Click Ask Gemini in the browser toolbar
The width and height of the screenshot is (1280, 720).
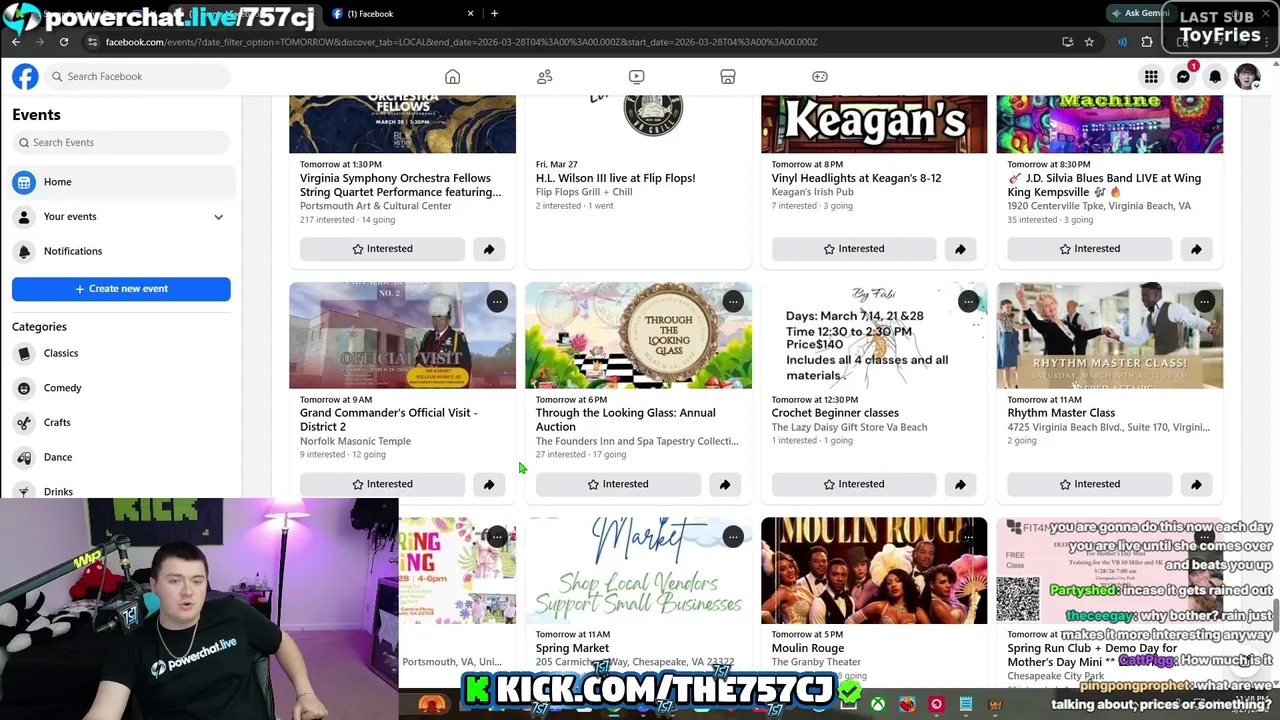click(1139, 13)
